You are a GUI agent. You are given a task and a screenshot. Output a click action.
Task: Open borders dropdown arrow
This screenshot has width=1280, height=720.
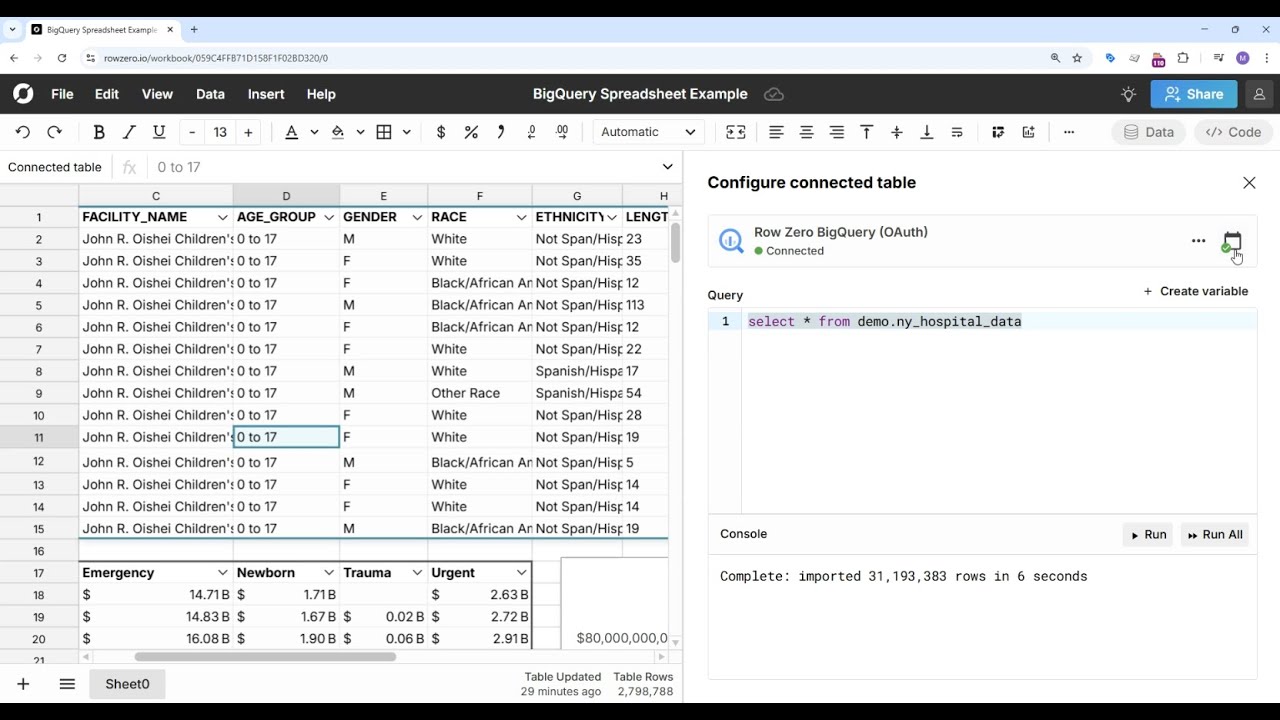[406, 132]
